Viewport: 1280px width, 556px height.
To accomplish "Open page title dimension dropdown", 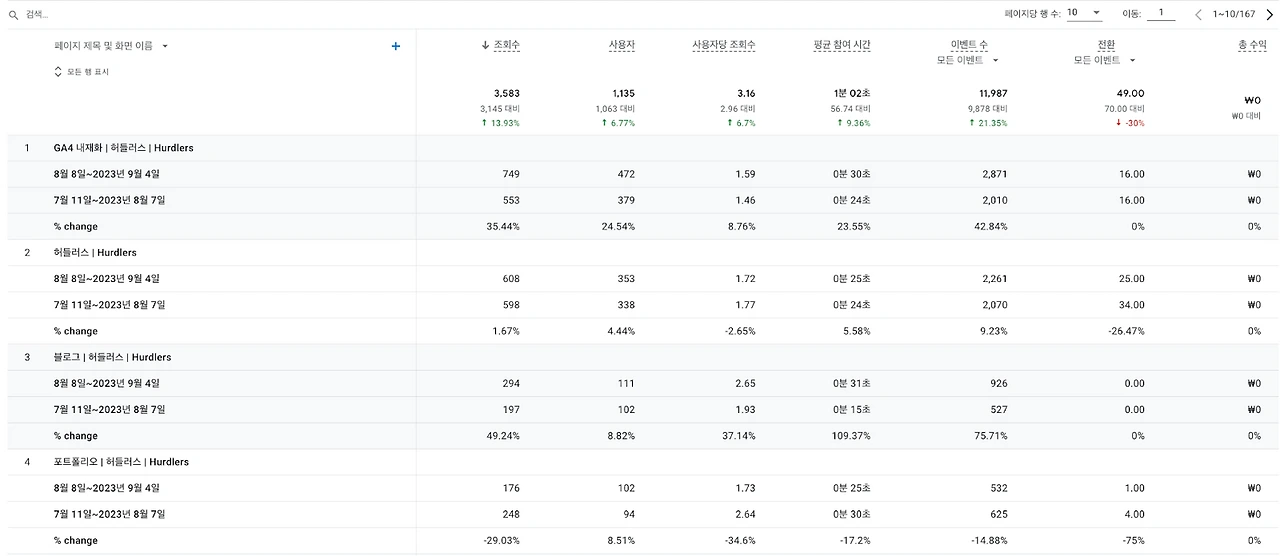I will tap(111, 46).
